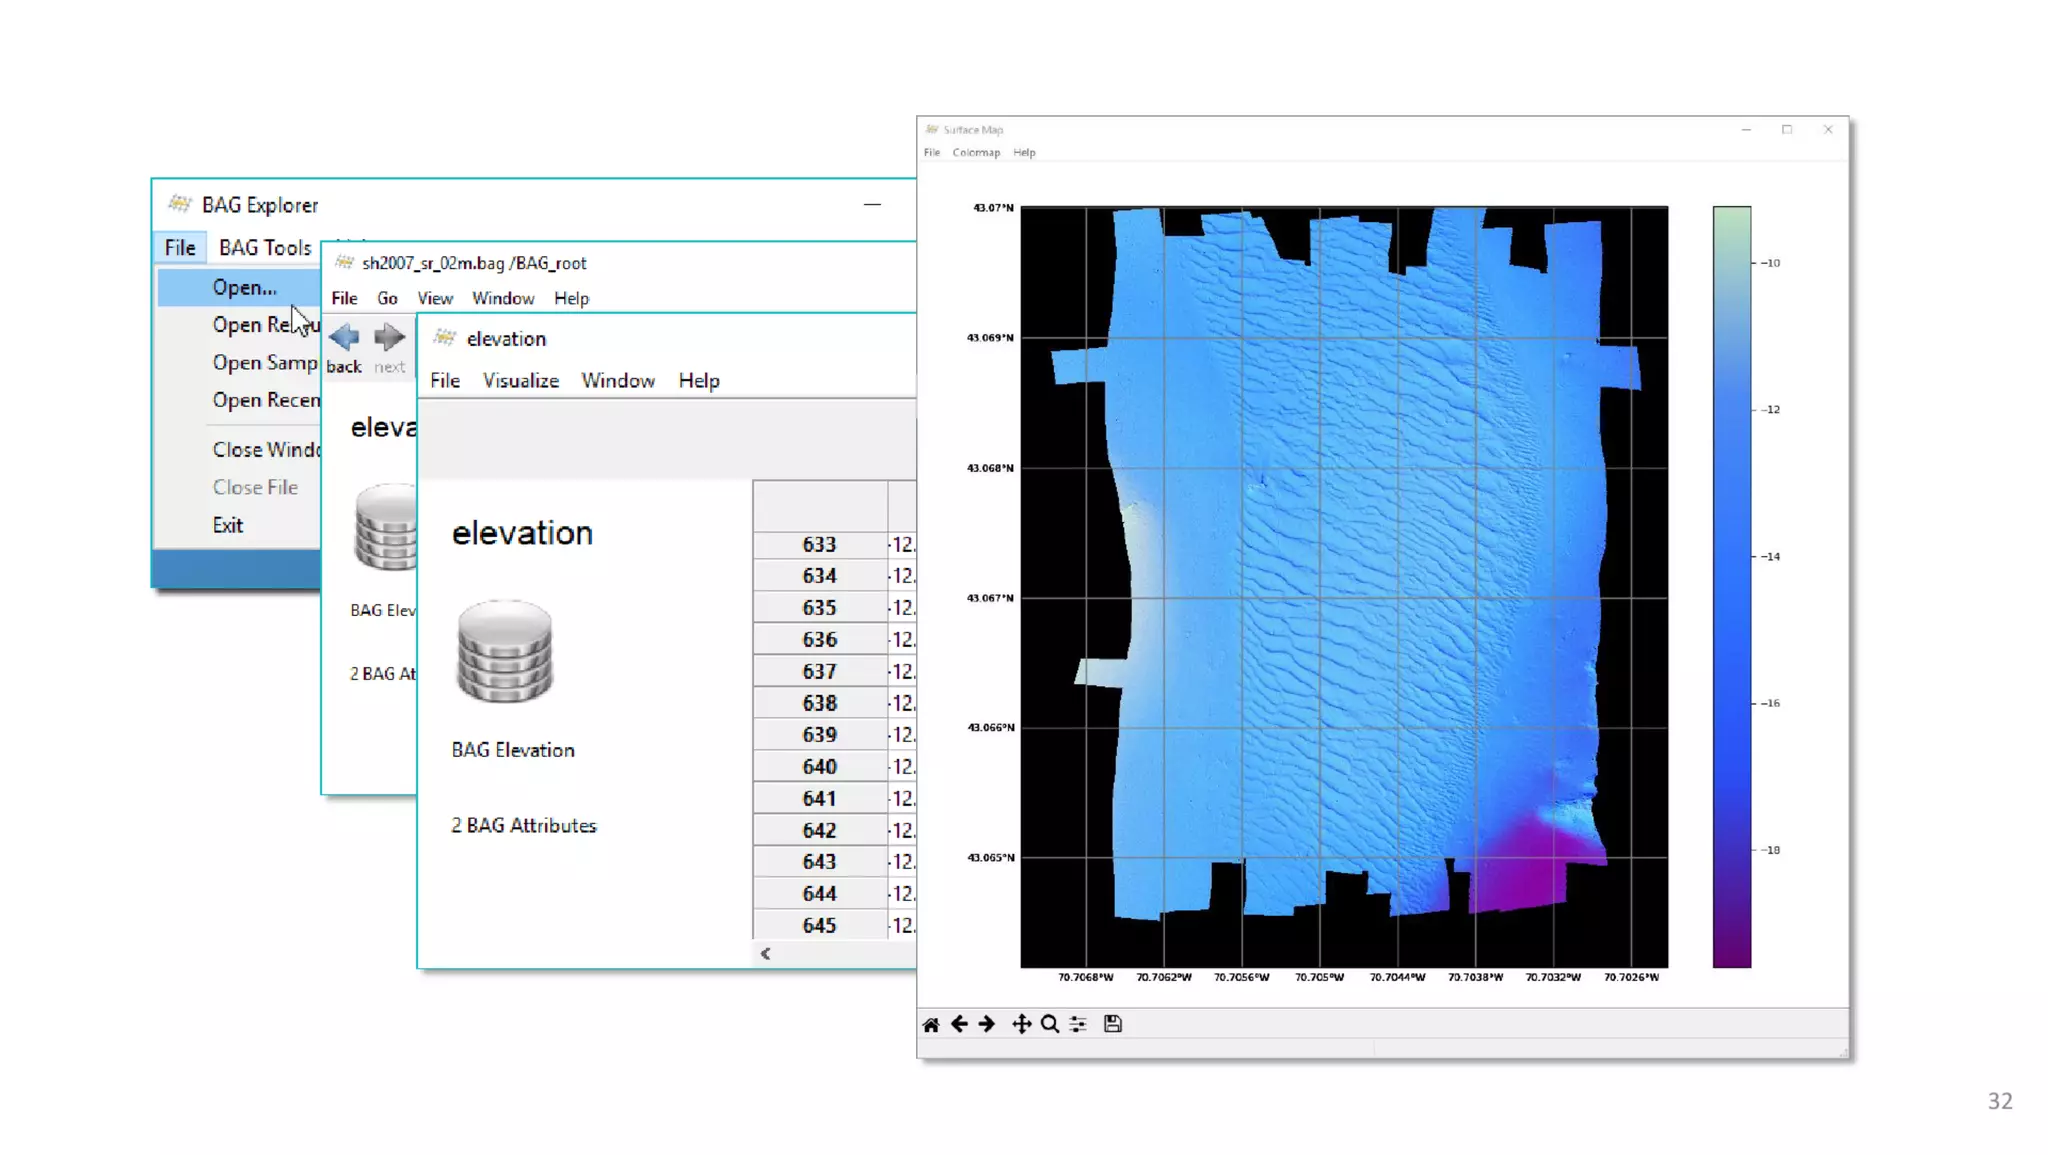Viewport: 2048px width, 1155px height.
Task: Click the table's left scroll arrow
Action: pos(766,954)
